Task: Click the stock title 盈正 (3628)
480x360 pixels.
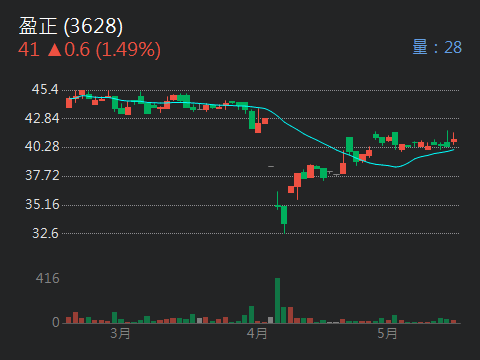Action: 71,26
